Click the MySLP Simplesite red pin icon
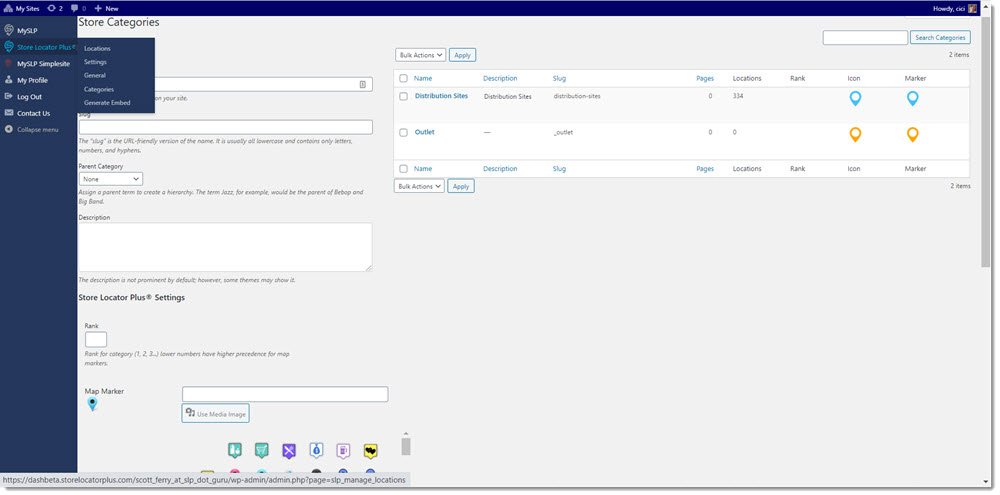 [x=9, y=64]
